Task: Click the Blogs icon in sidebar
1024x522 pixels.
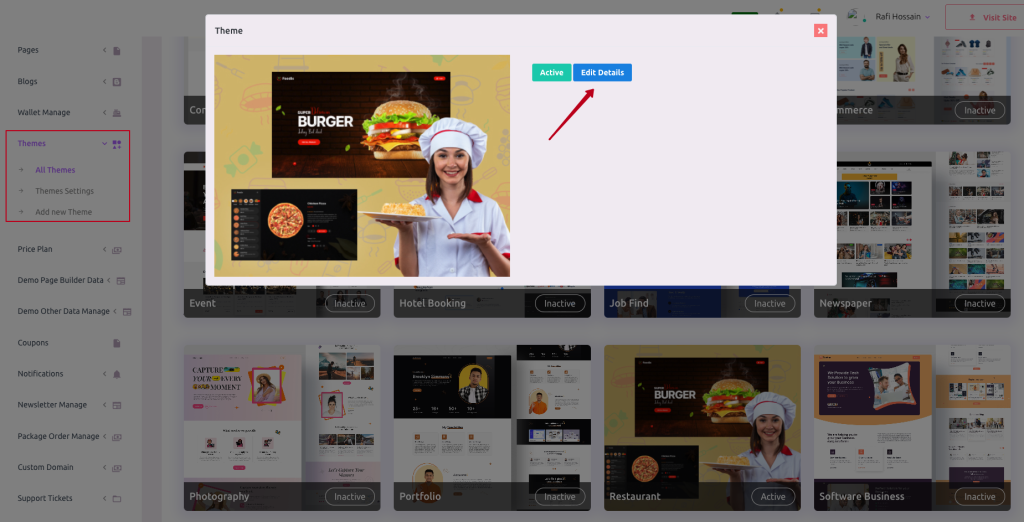Action: click(117, 82)
